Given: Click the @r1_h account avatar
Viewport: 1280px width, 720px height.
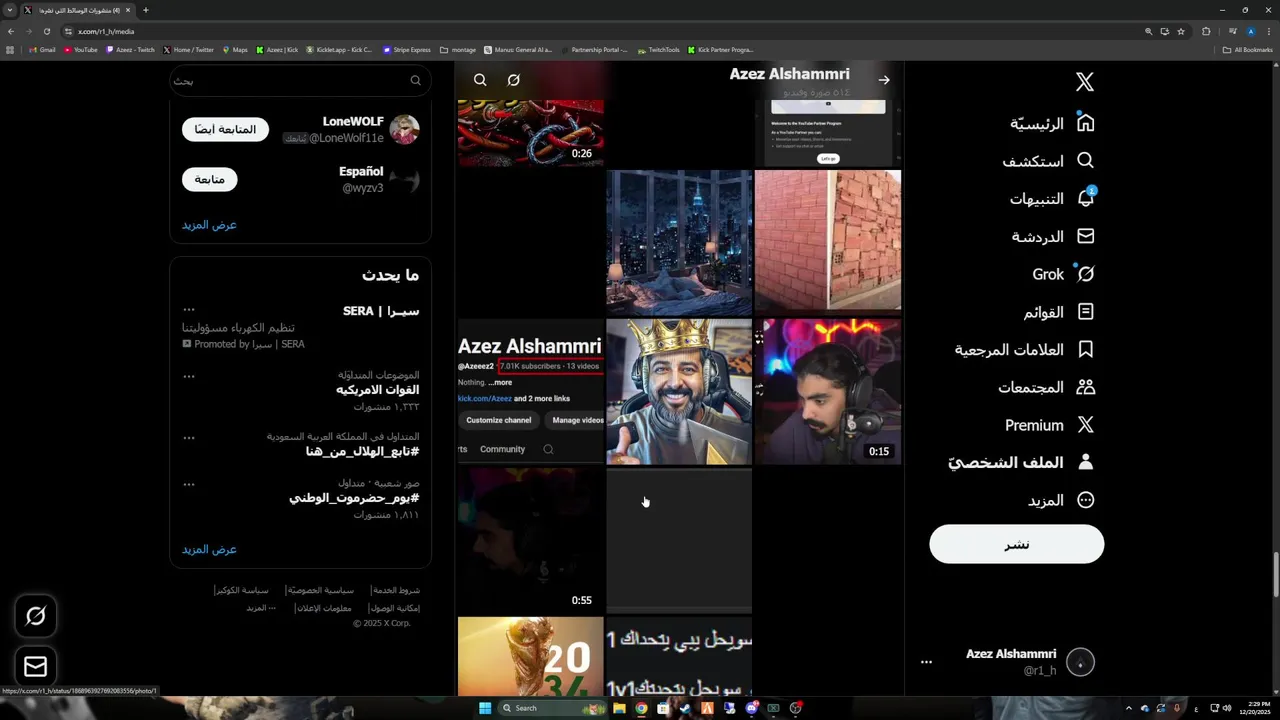Looking at the screenshot, I should click(1080, 662).
